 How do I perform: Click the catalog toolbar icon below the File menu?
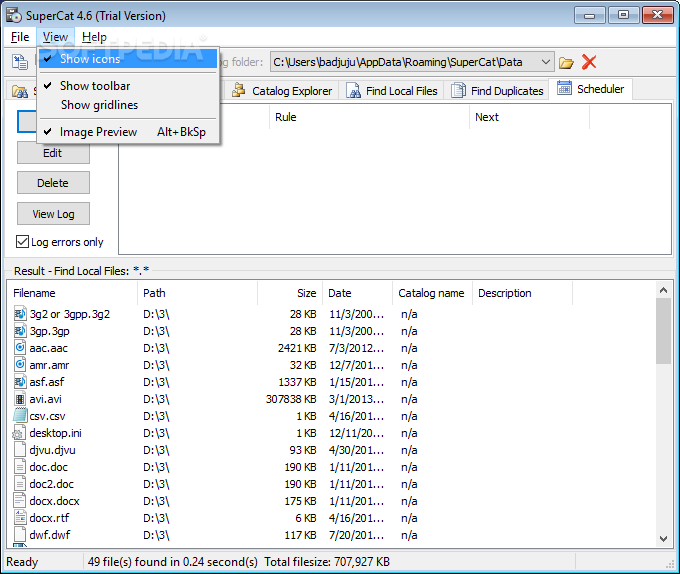[20, 62]
